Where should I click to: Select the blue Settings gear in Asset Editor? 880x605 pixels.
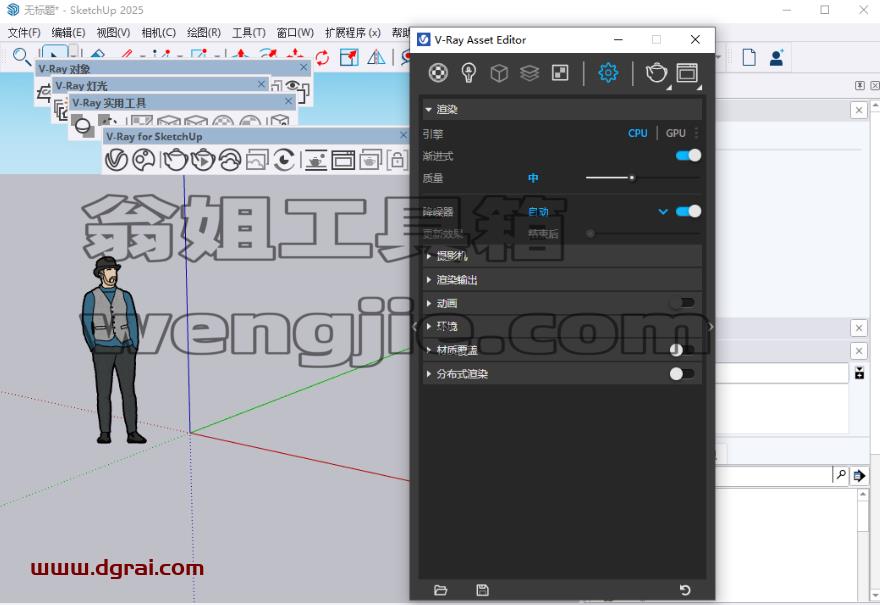[x=608, y=73]
